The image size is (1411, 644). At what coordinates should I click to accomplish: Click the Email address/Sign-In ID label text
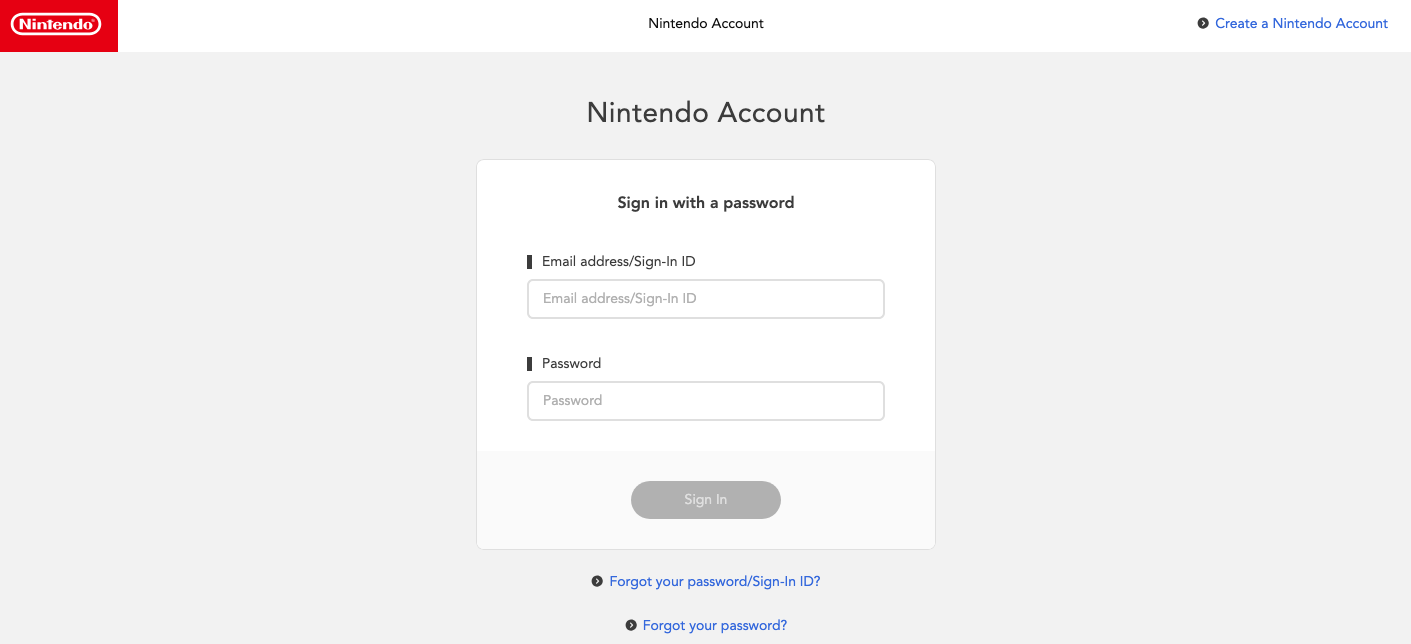(x=618, y=262)
